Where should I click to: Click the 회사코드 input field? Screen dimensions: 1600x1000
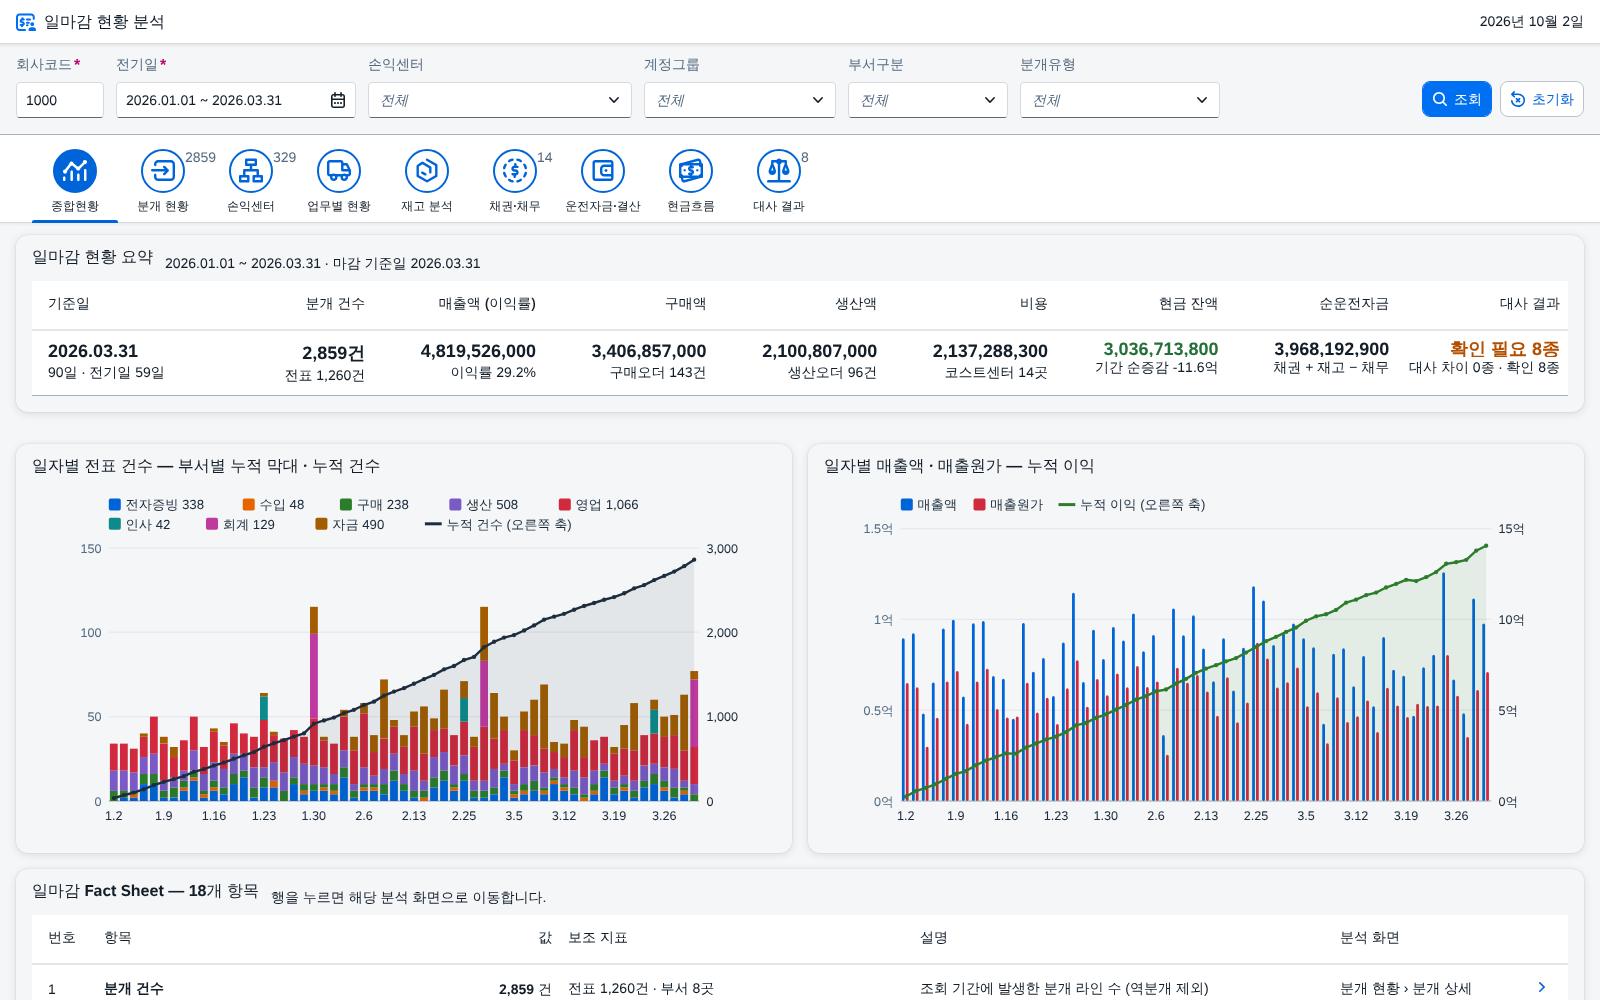click(x=60, y=100)
